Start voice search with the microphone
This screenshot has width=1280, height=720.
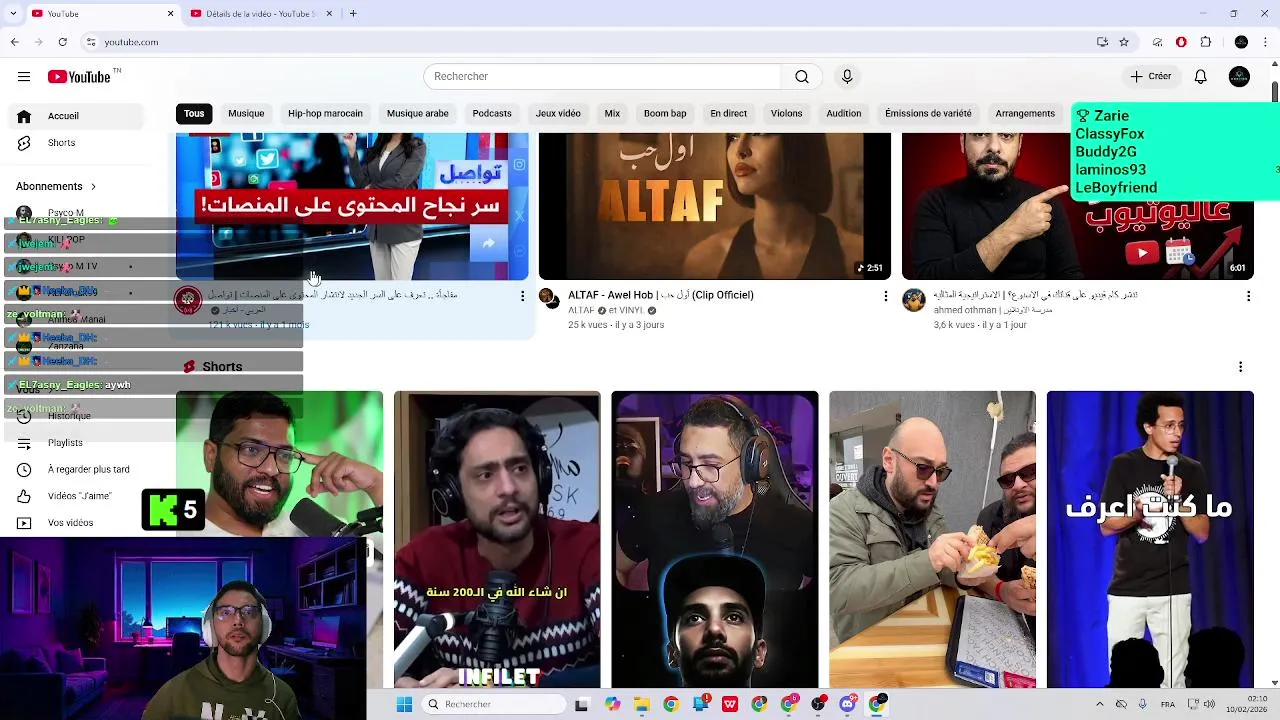(847, 77)
